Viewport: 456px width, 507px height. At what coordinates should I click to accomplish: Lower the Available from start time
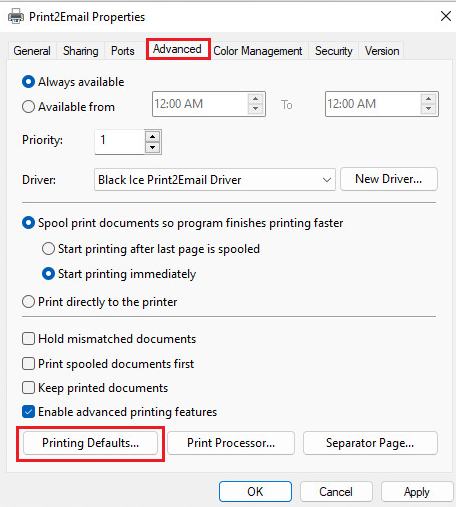(256, 109)
